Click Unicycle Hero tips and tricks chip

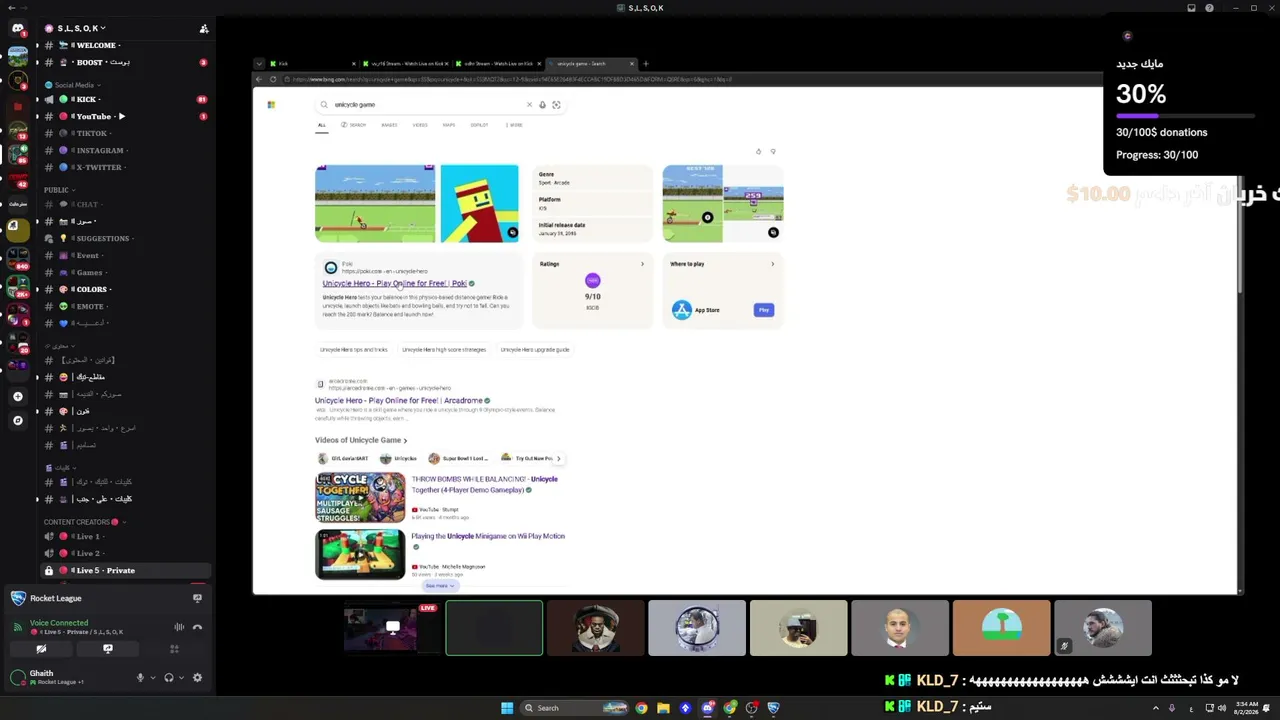pyautogui.click(x=353, y=350)
